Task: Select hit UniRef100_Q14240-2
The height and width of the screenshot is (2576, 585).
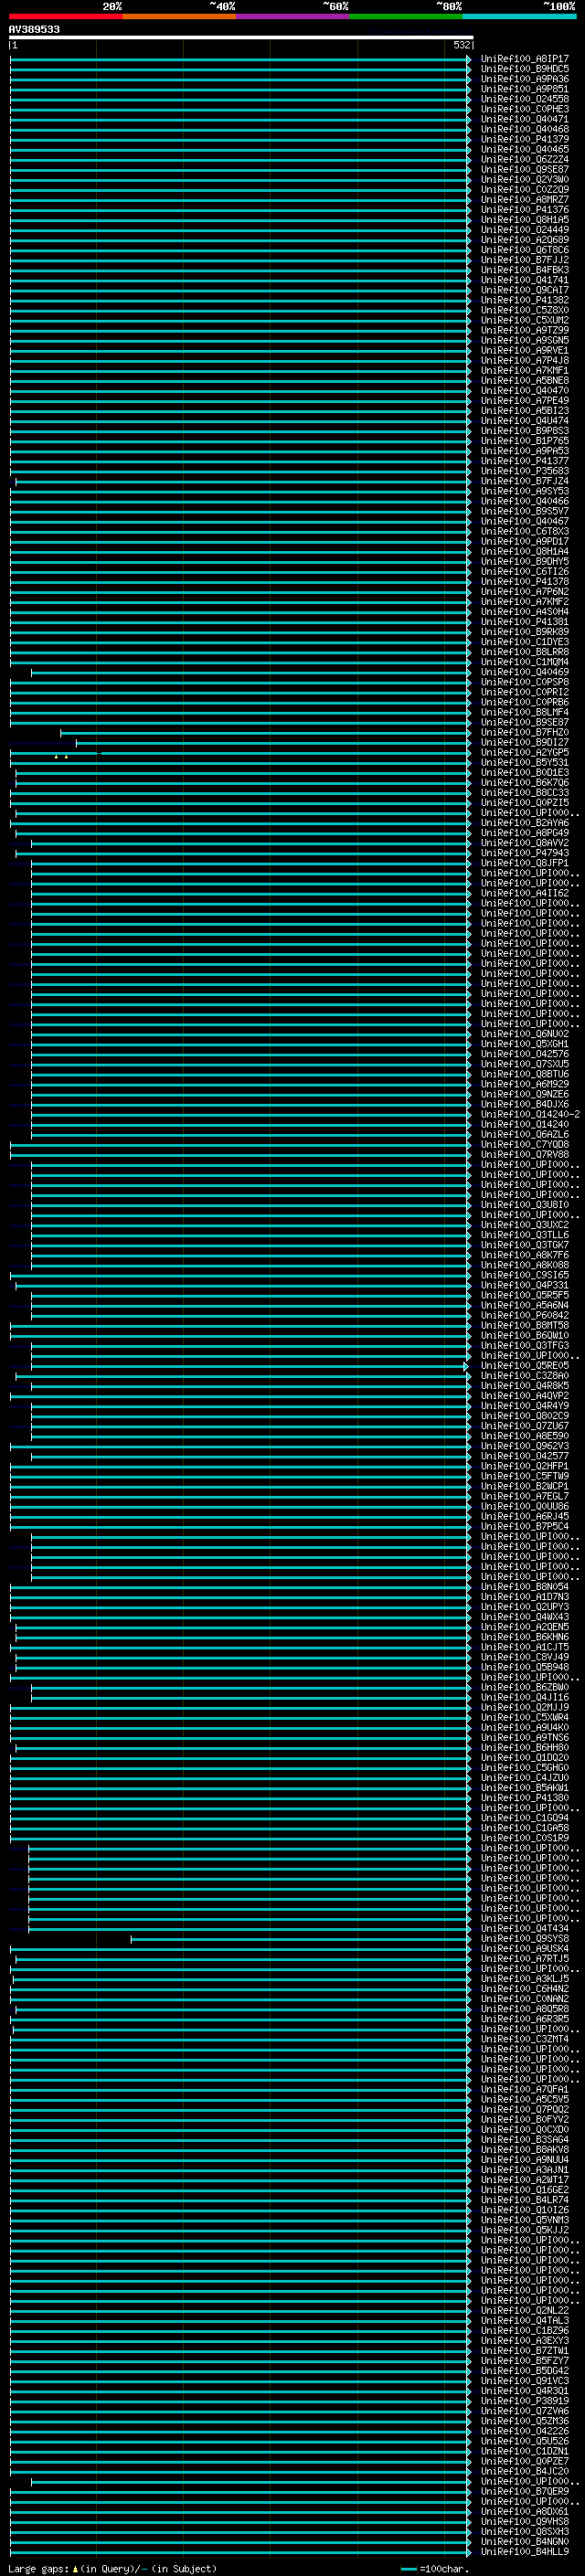Action: coord(530,1115)
